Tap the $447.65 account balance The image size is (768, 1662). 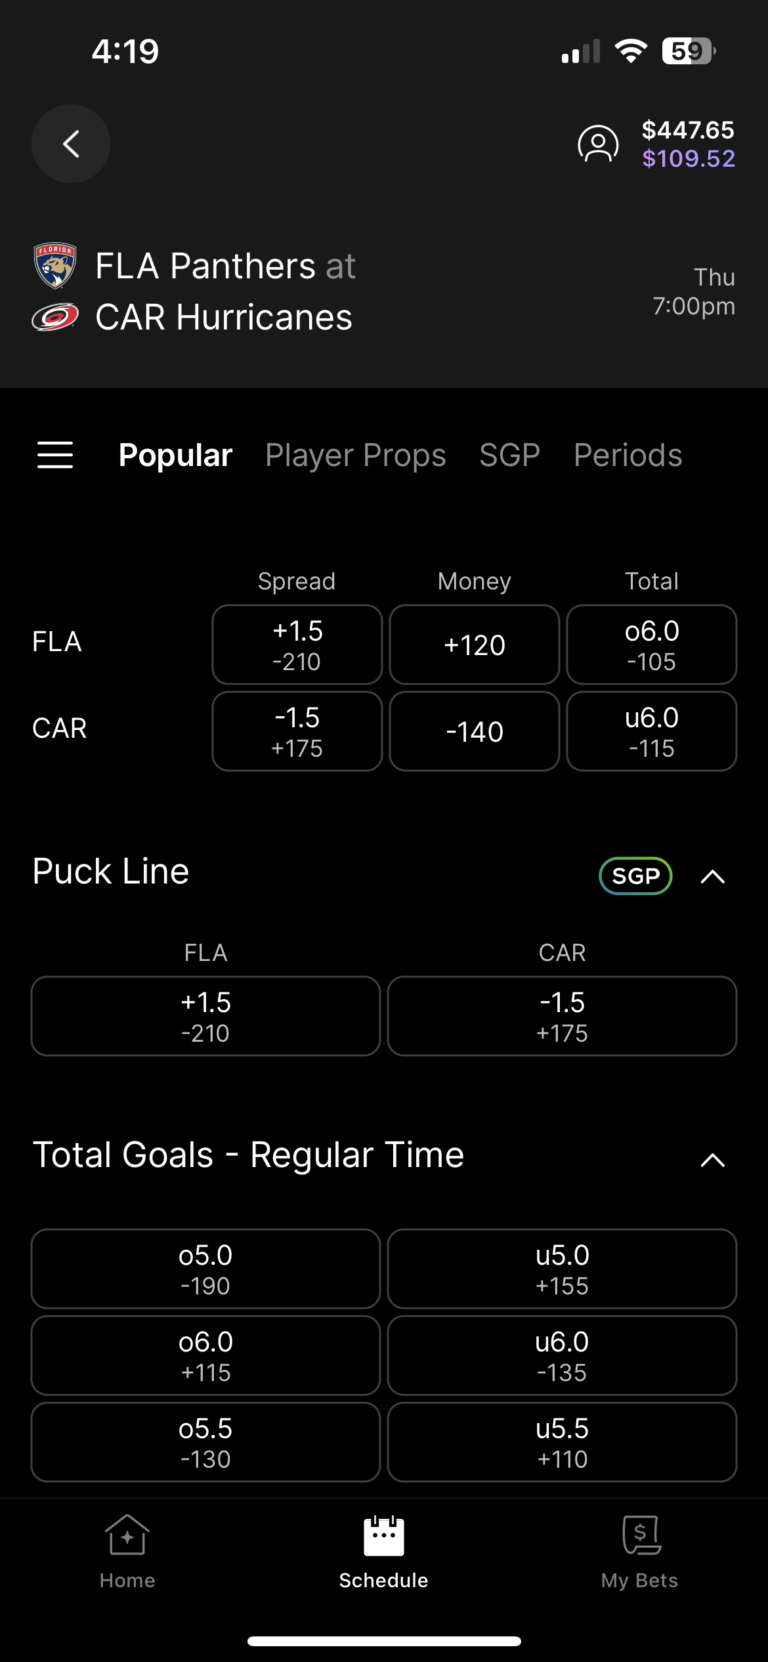coord(688,130)
